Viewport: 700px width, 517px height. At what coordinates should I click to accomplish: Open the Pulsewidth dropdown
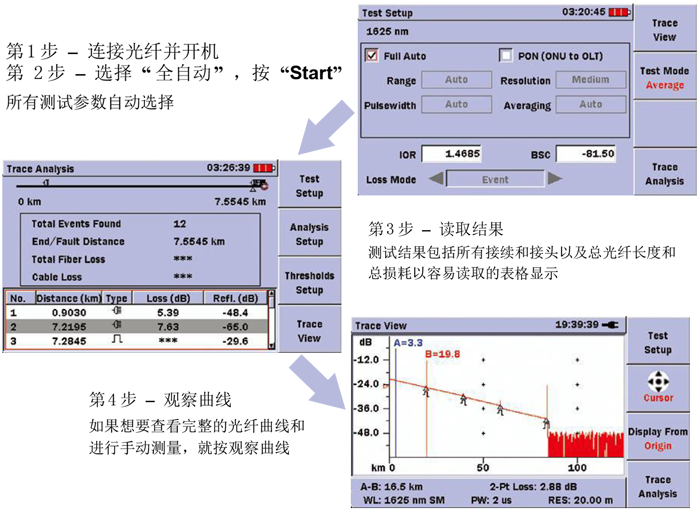coord(456,104)
